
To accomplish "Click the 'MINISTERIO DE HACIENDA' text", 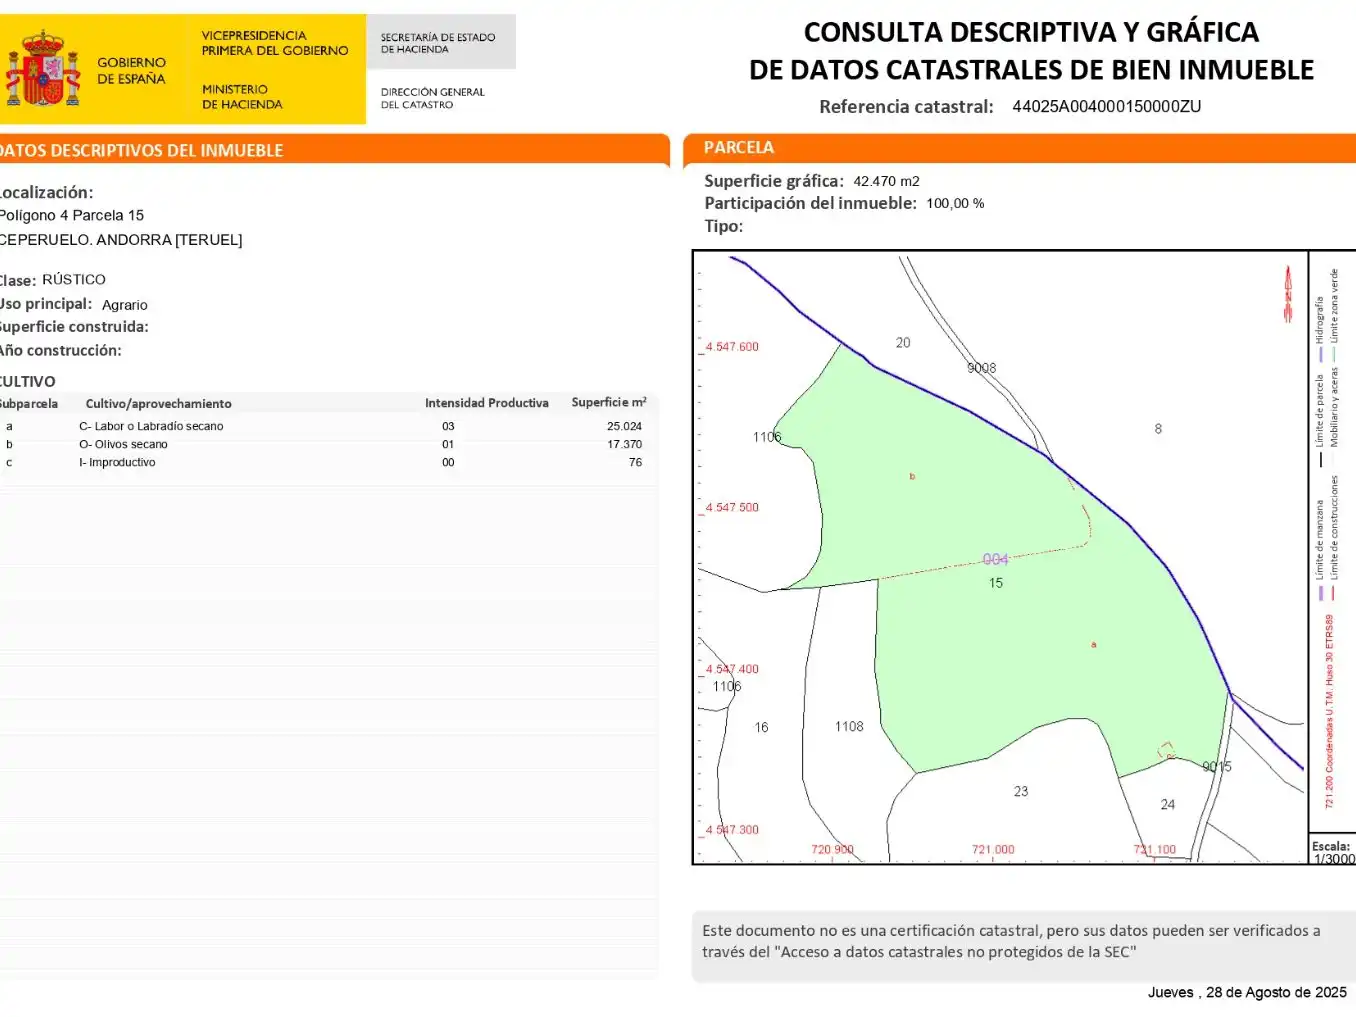I will point(242,96).
